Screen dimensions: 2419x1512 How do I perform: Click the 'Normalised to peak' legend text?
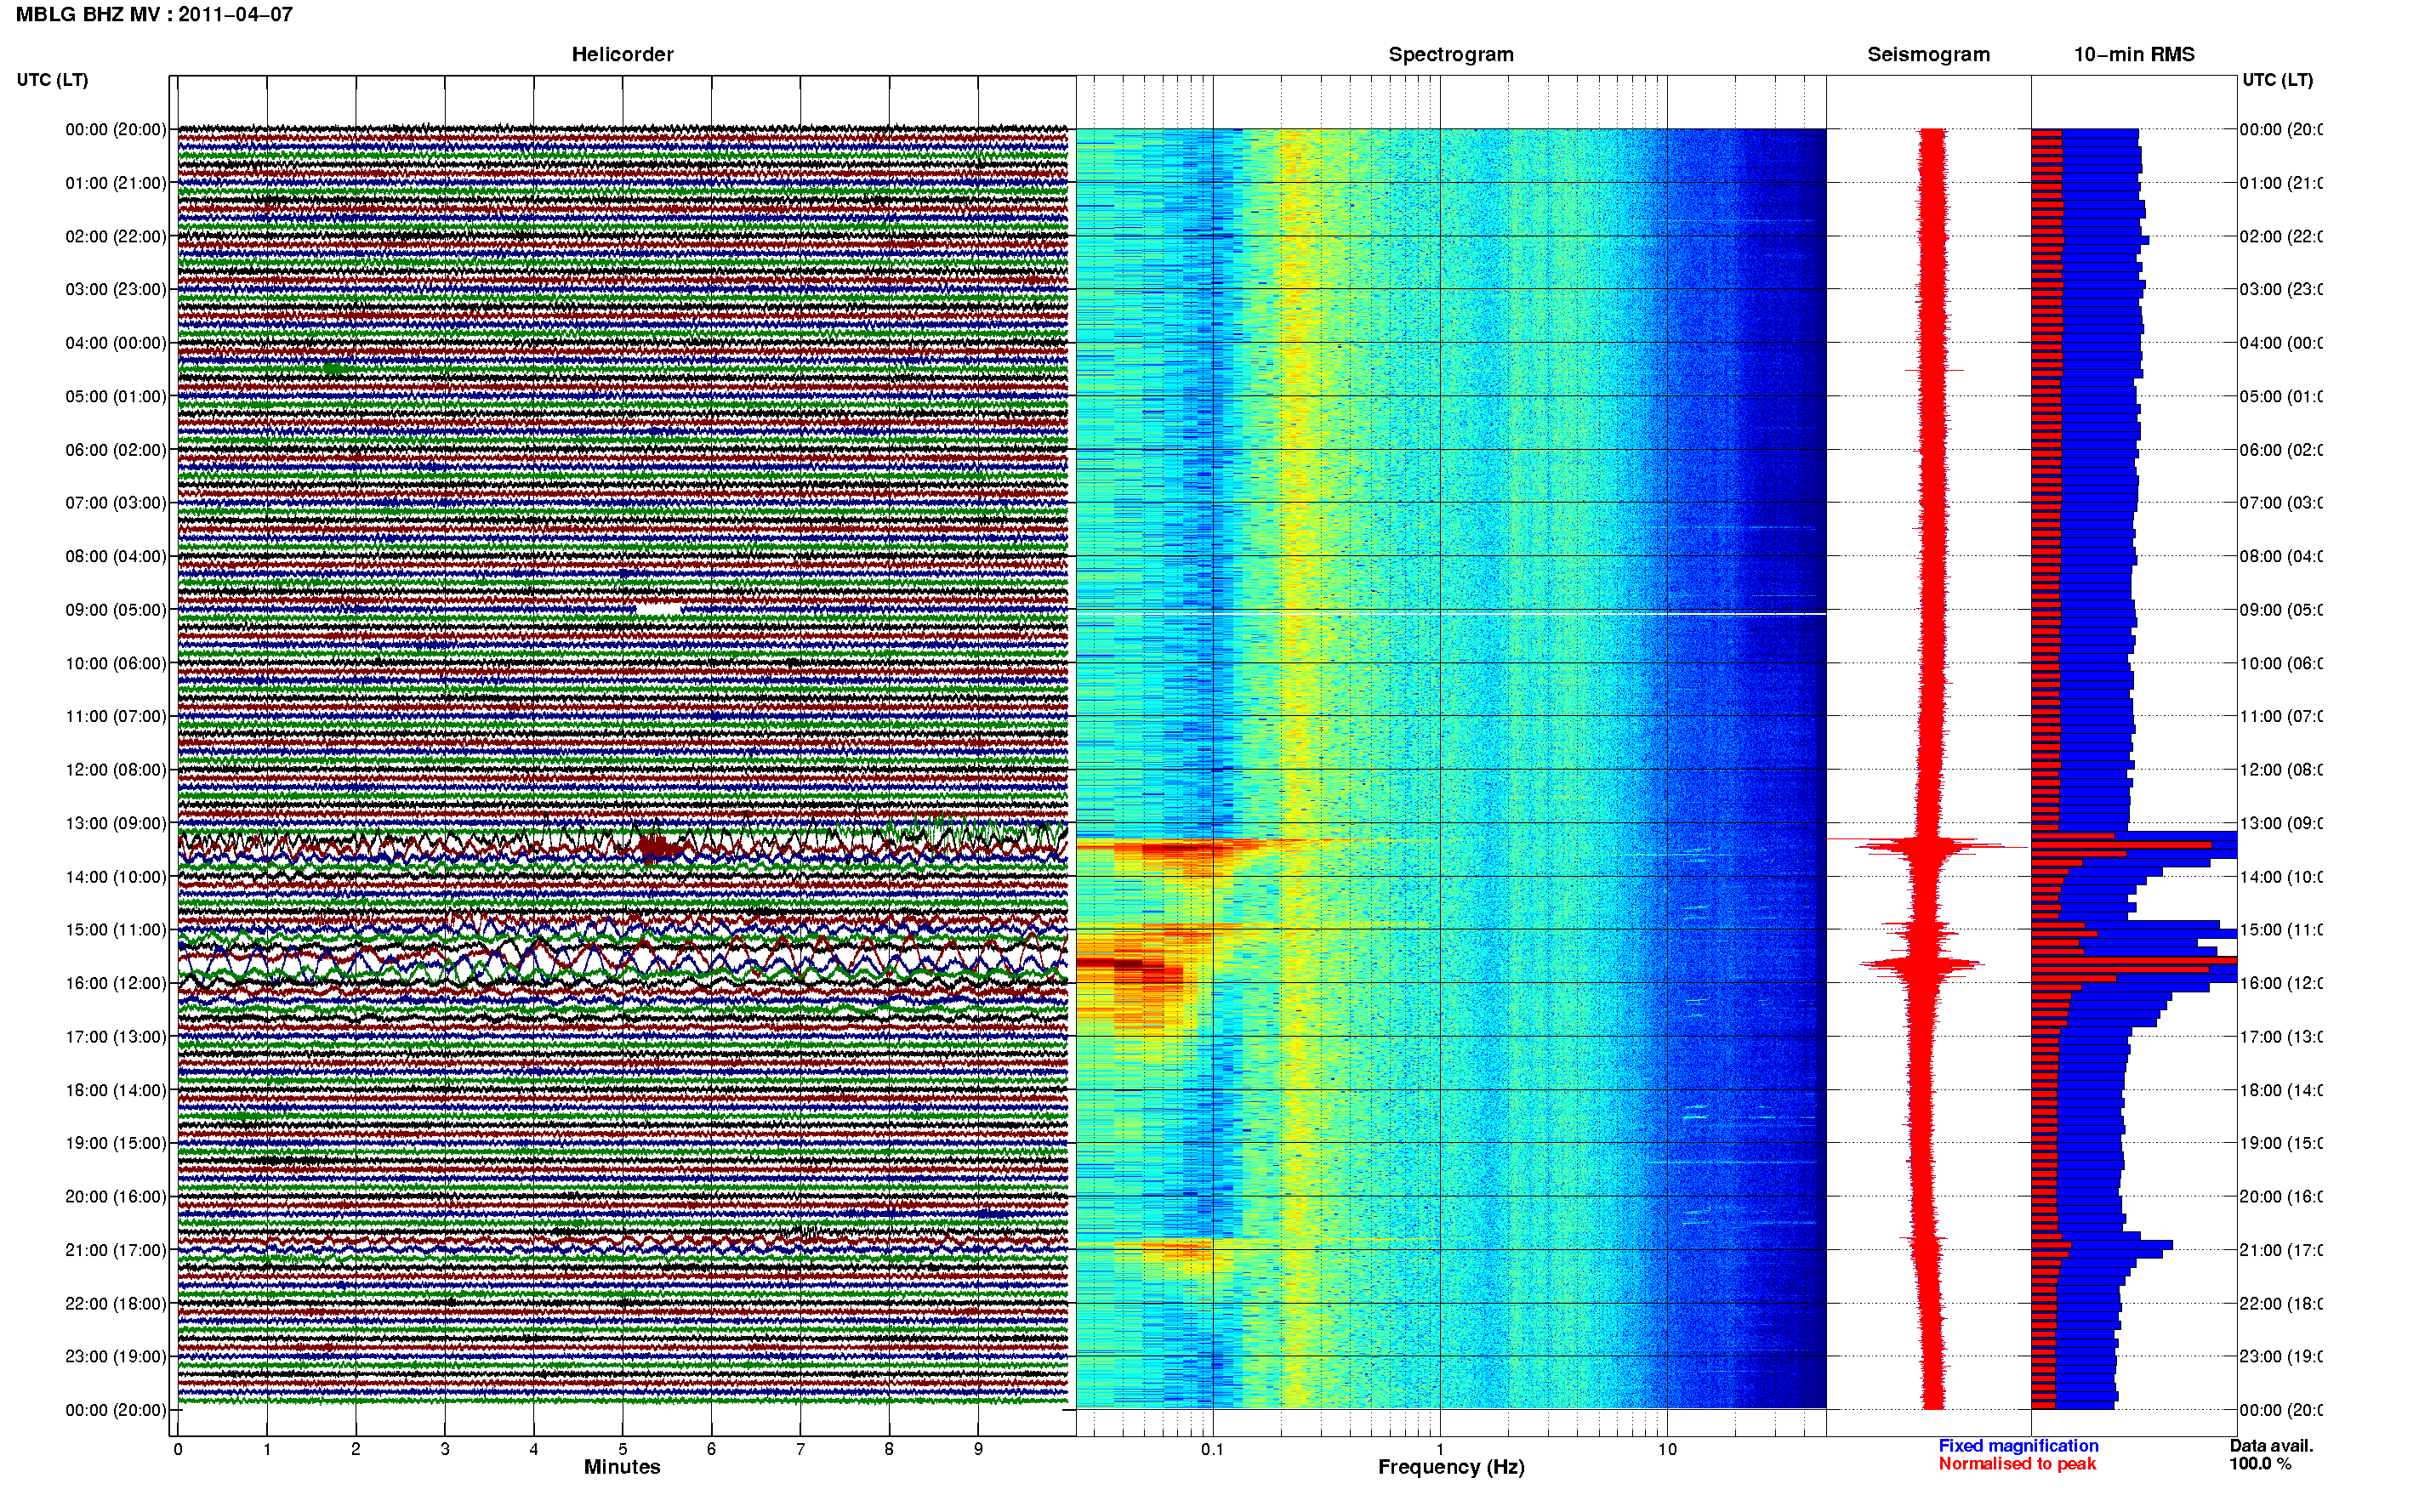coord(2017,1463)
